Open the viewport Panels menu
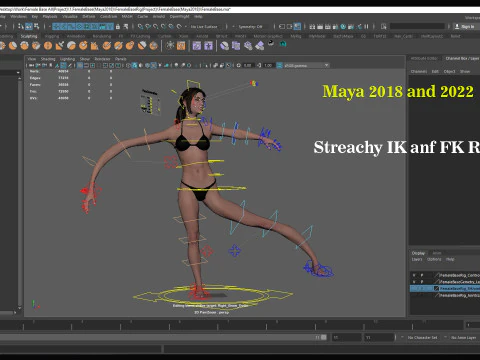Viewport: 480px width, 360px height. click(121, 59)
